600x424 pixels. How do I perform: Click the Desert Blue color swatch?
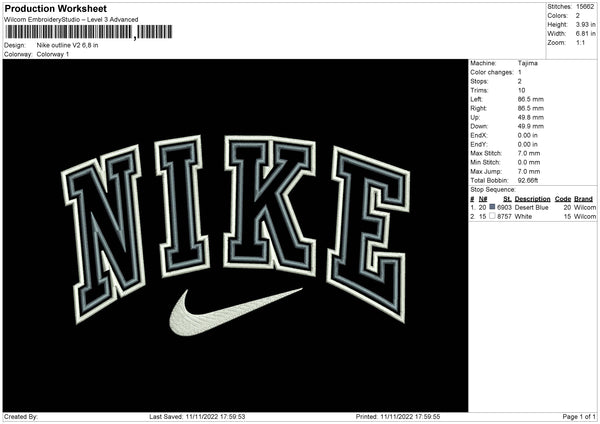[x=492, y=207]
